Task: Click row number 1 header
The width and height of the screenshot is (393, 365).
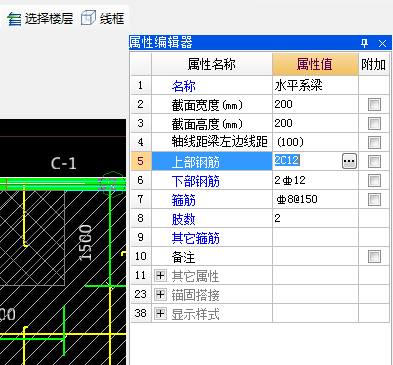Action: click(141, 85)
